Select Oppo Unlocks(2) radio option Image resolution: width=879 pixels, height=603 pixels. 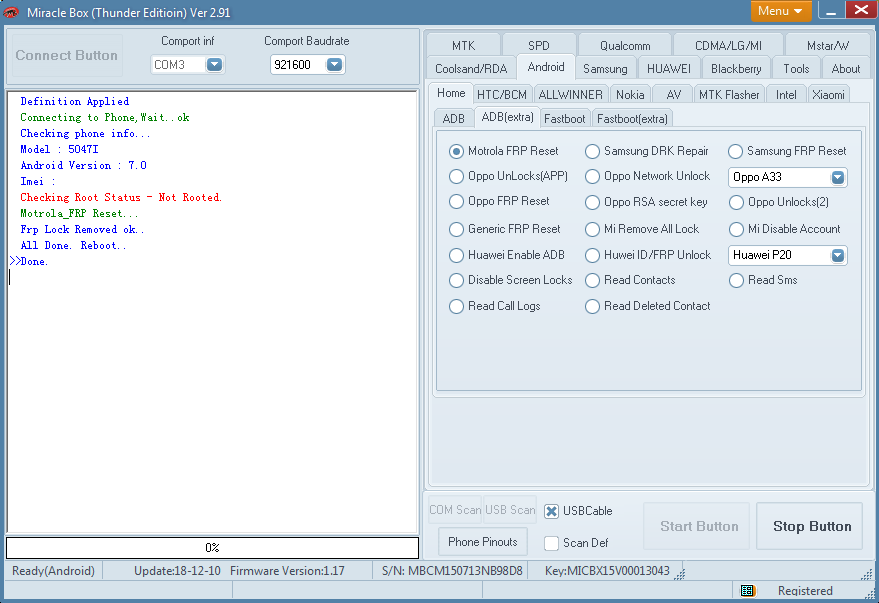[x=736, y=202]
